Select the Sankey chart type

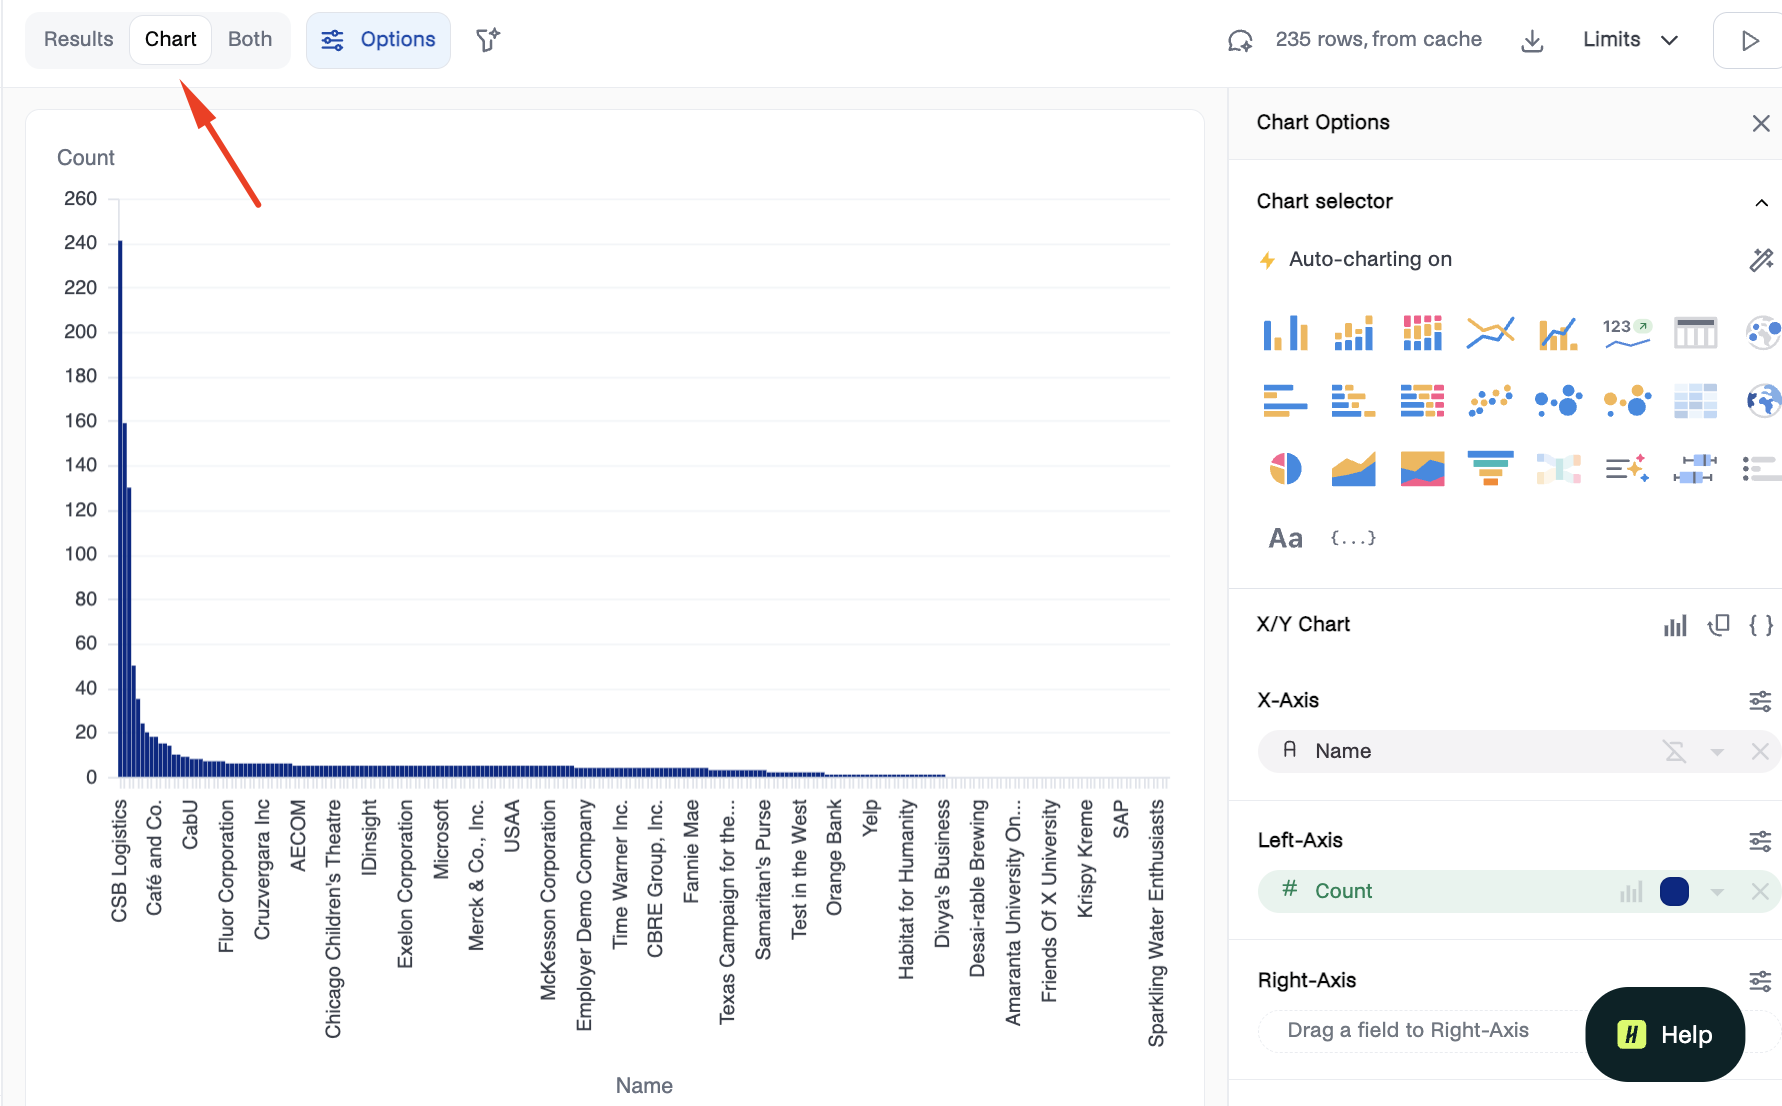[1558, 468]
